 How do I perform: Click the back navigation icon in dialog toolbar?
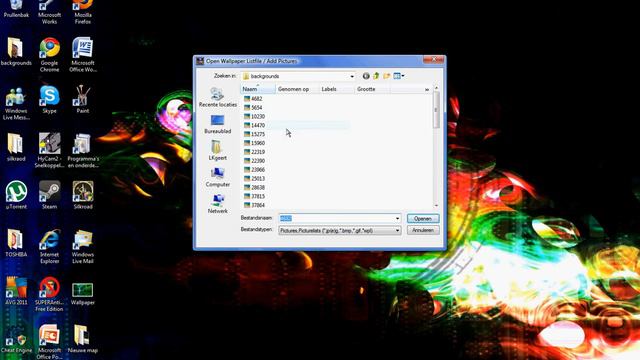(366, 76)
